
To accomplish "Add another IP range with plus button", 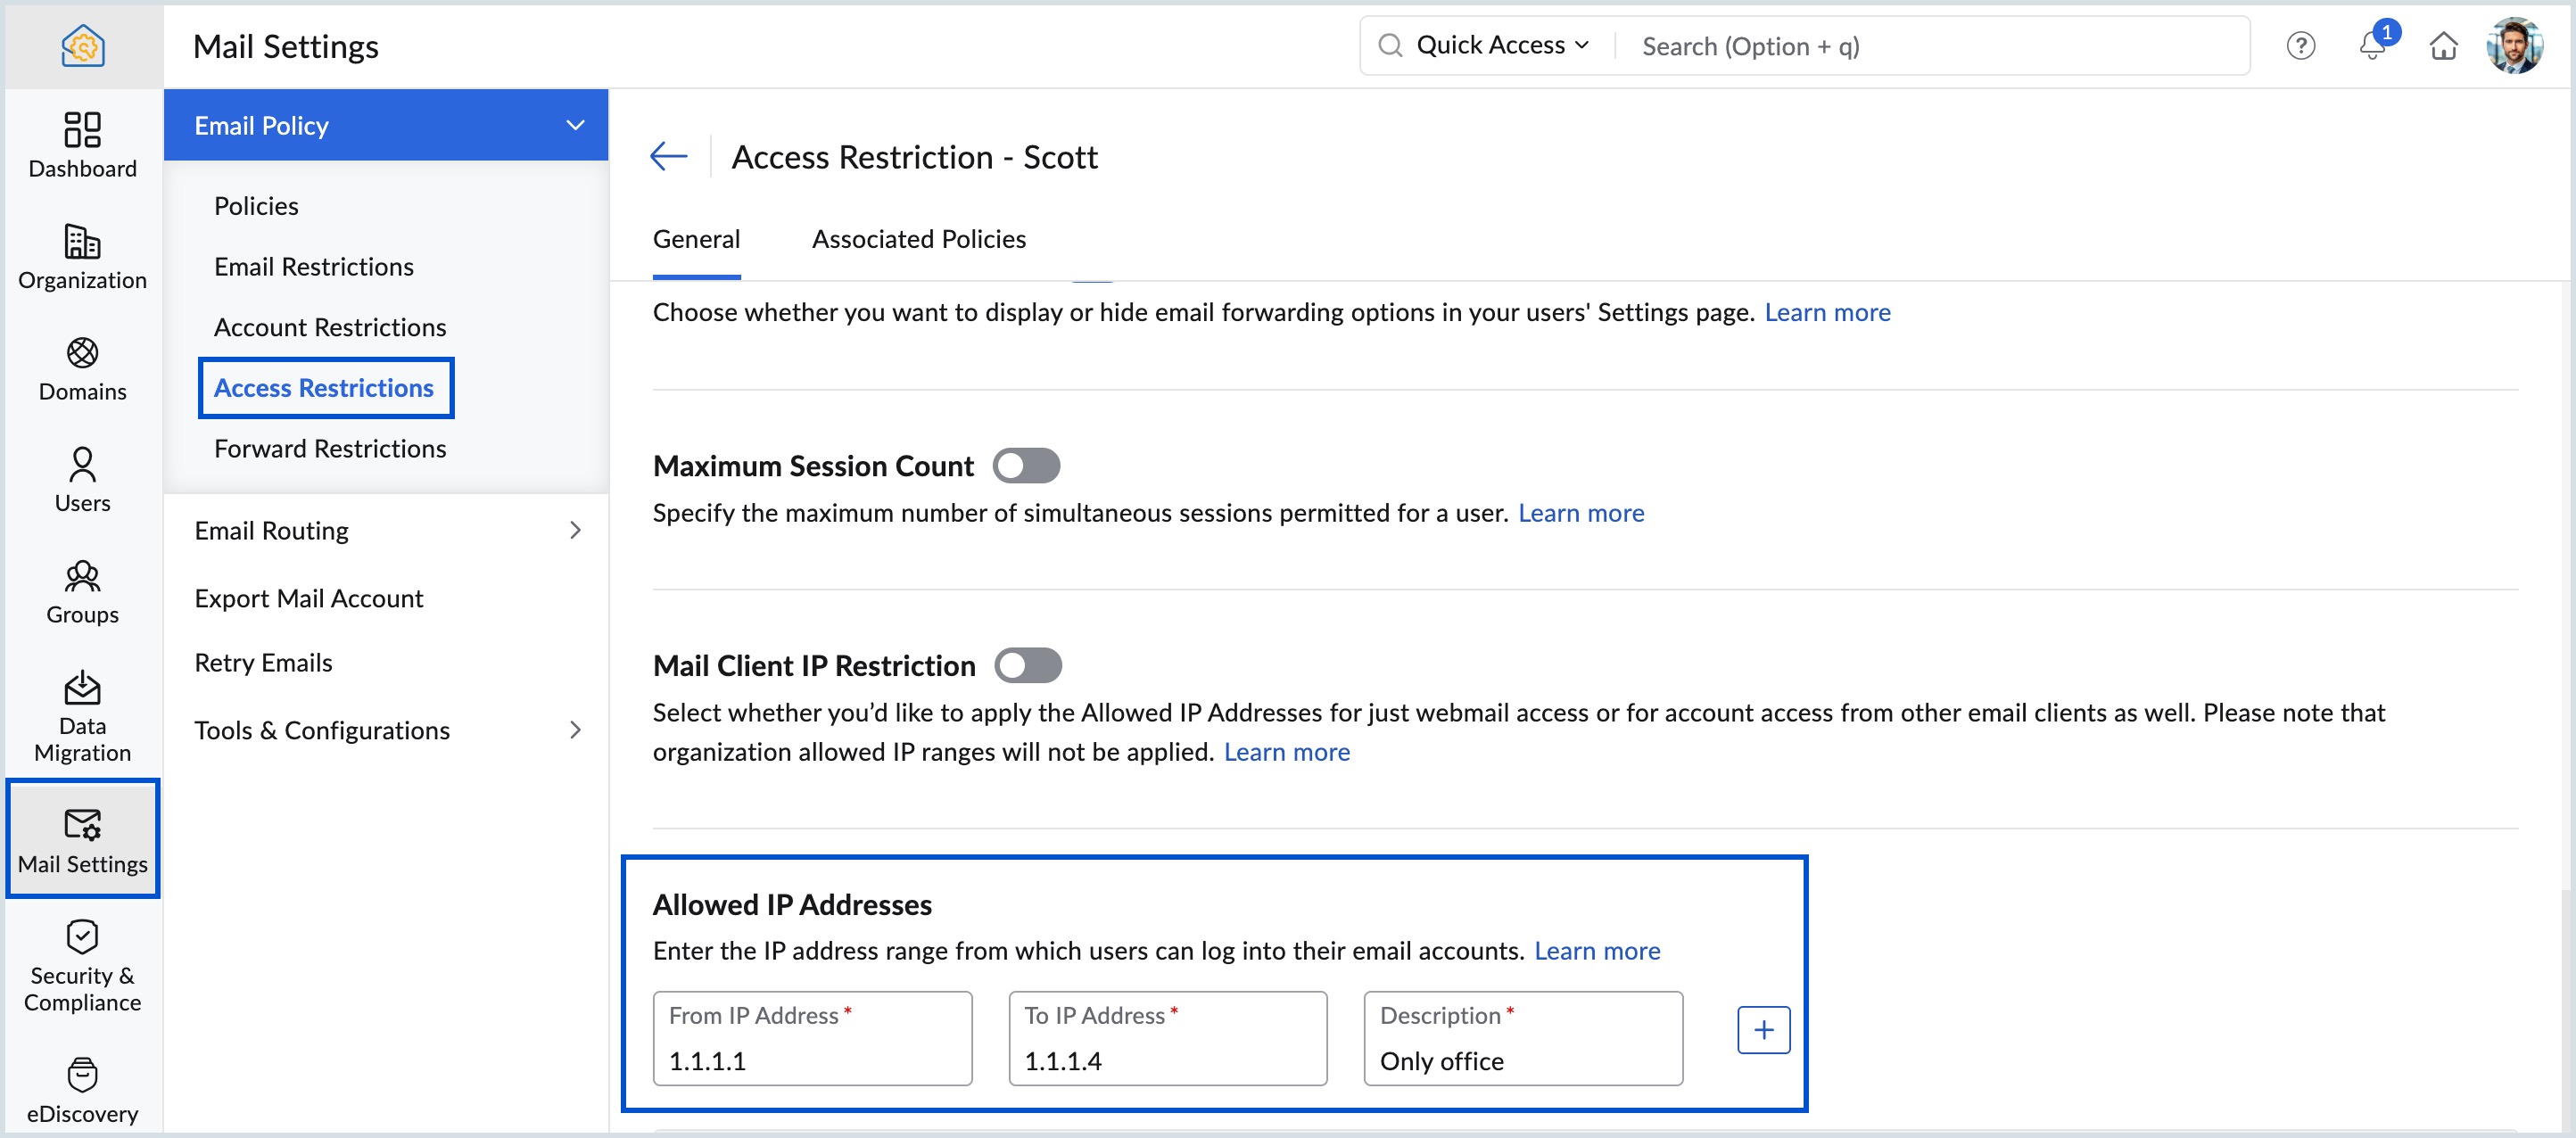I will [1763, 1030].
